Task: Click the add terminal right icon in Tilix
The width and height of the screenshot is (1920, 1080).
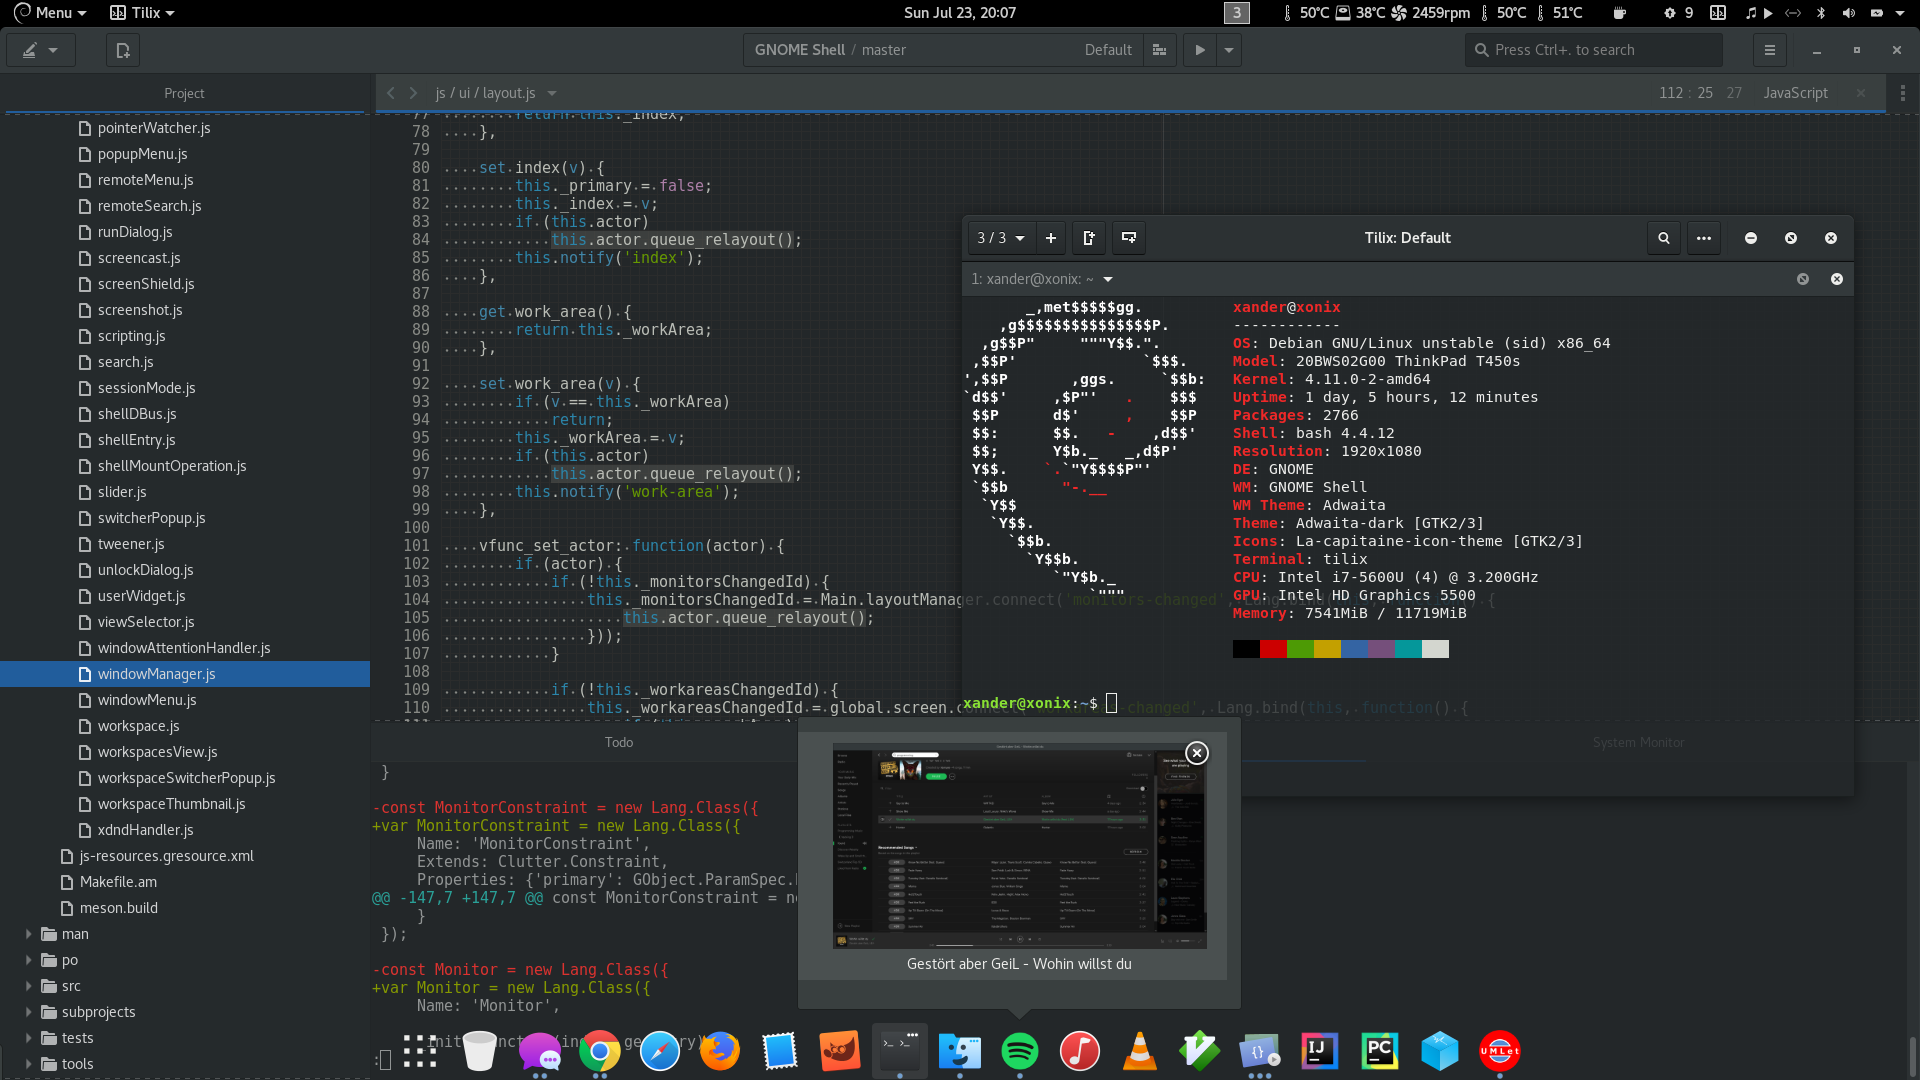Action: tap(1089, 238)
